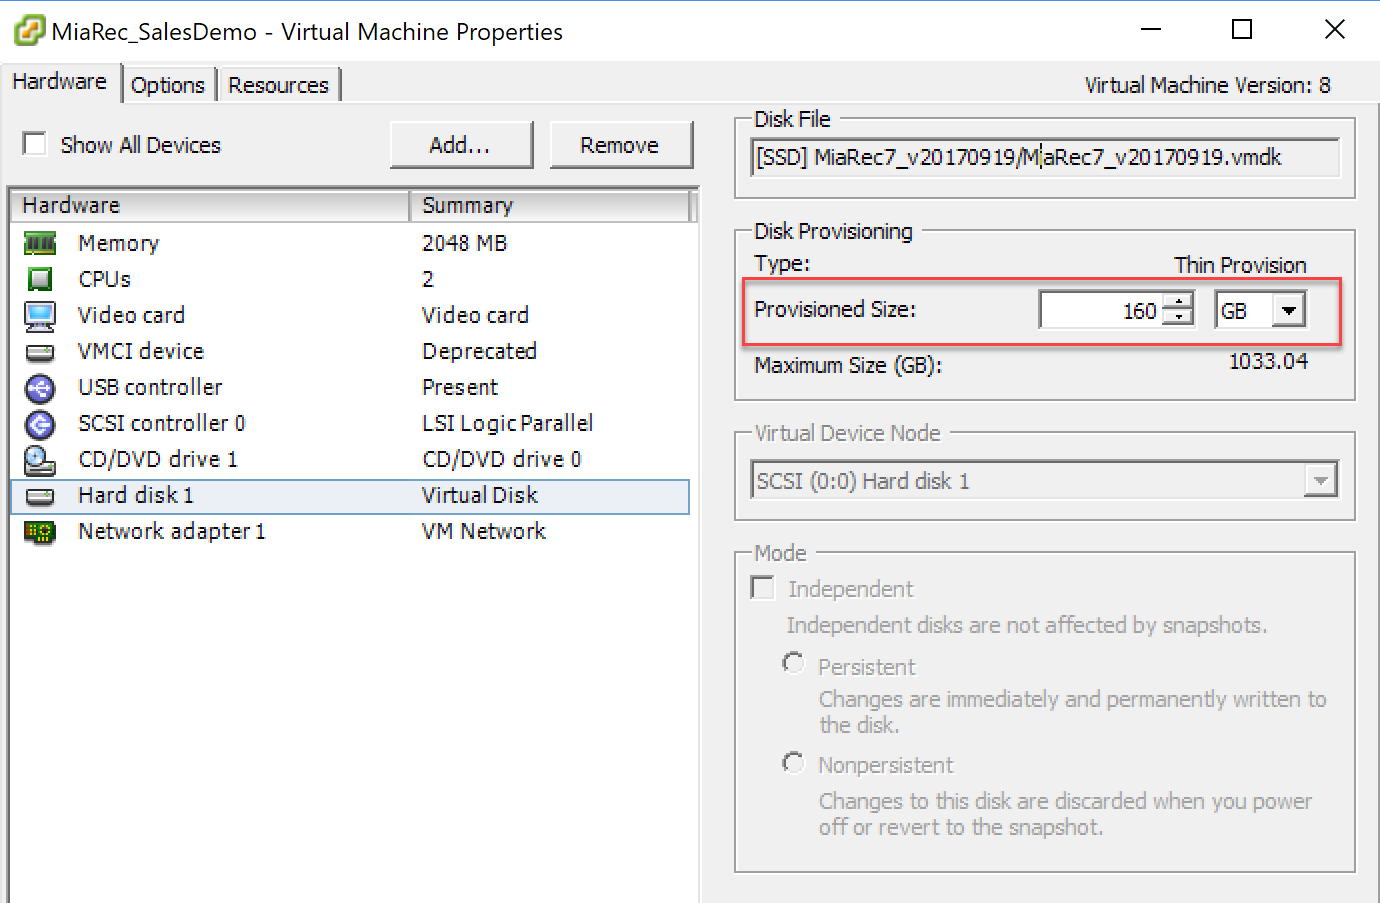The image size is (1380, 903).
Task: Click the Disk File path field
Action: coord(1044,158)
